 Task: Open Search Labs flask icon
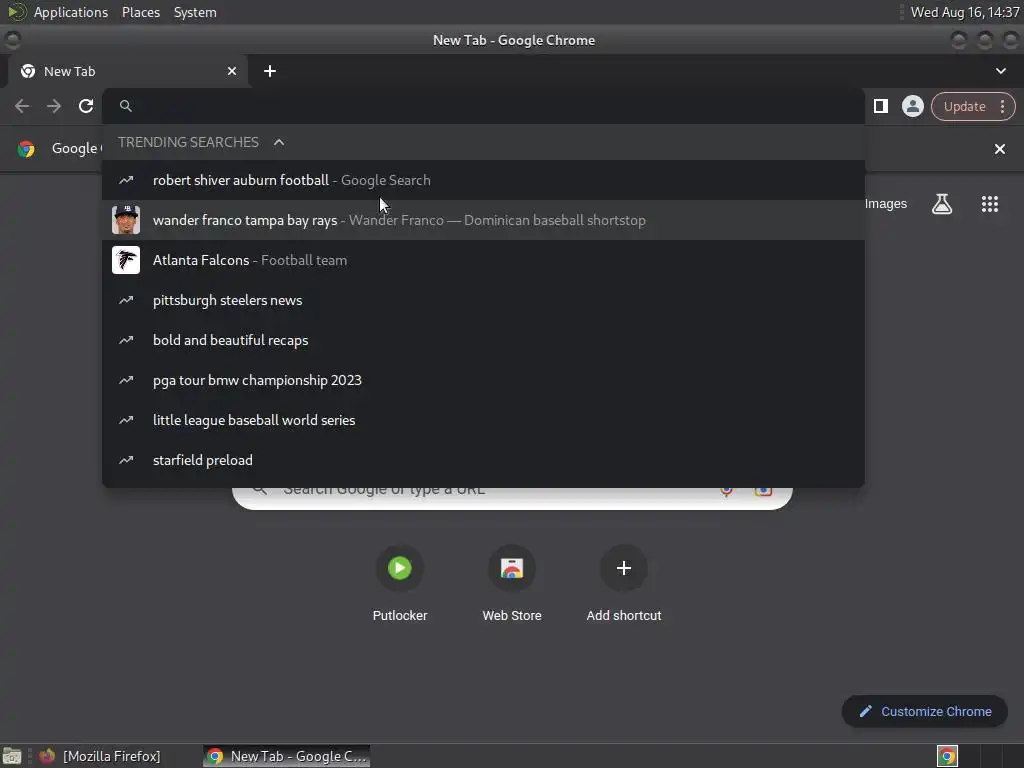(942, 204)
